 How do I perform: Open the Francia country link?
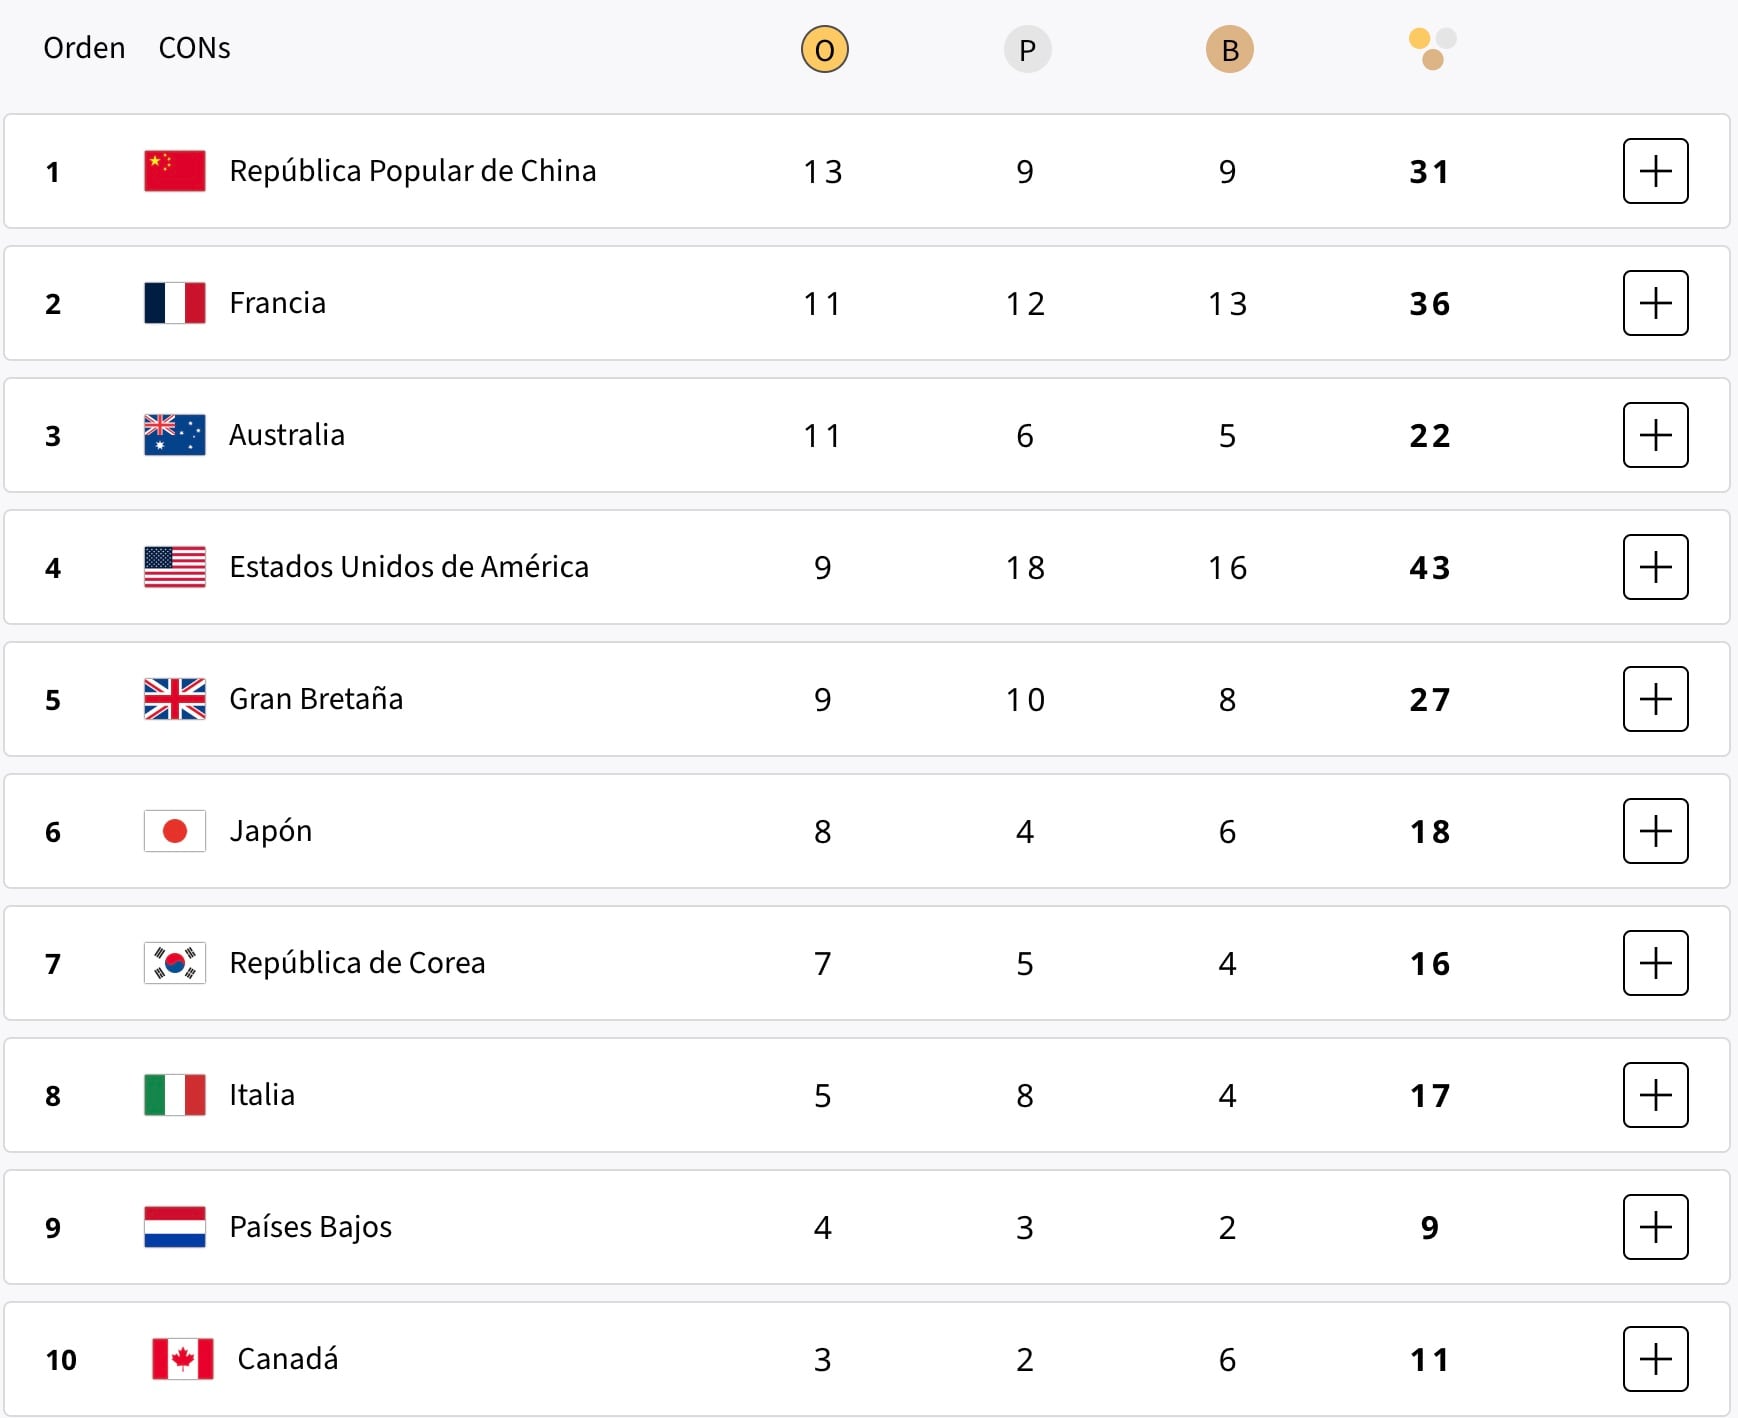(x=277, y=303)
